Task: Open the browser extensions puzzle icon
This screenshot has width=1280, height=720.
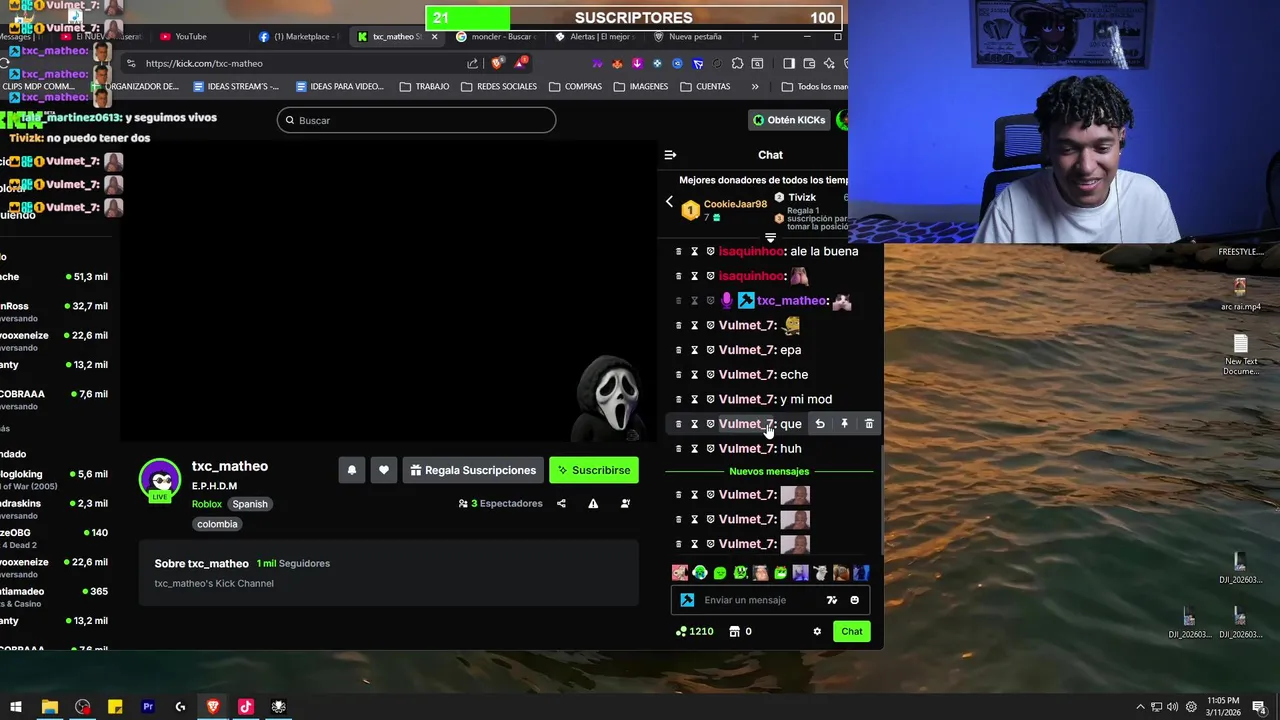Action: coord(737,63)
